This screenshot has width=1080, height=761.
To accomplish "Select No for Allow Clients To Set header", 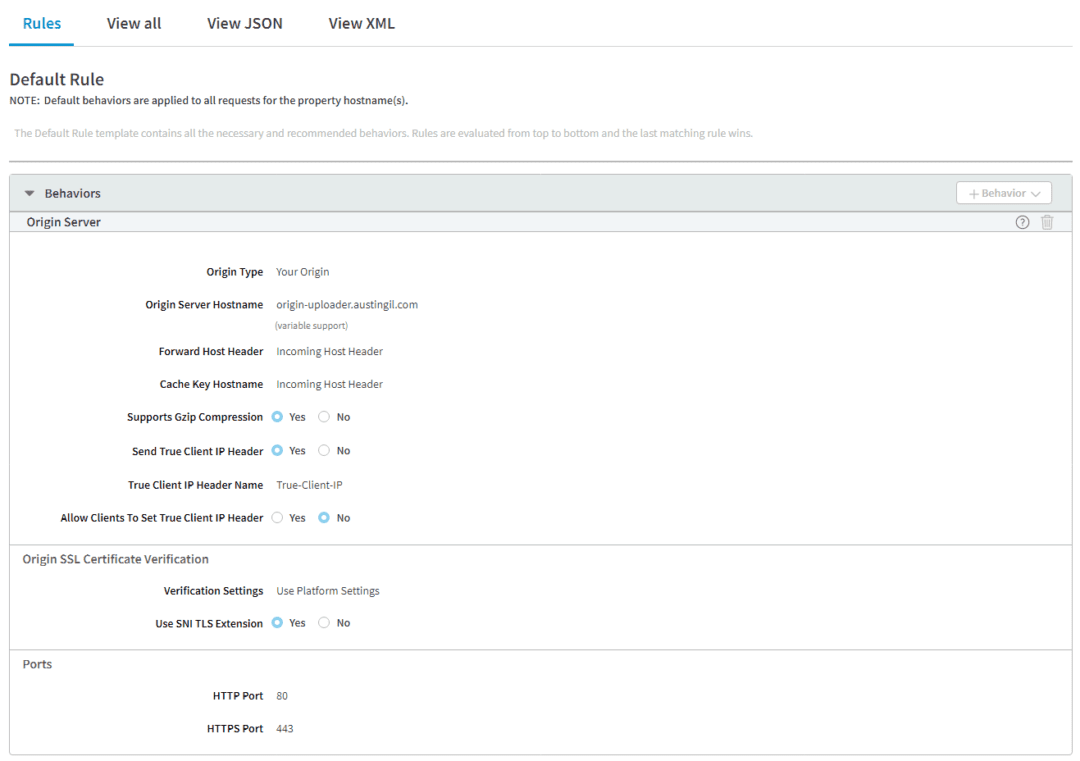I will pyautogui.click(x=324, y=518).
